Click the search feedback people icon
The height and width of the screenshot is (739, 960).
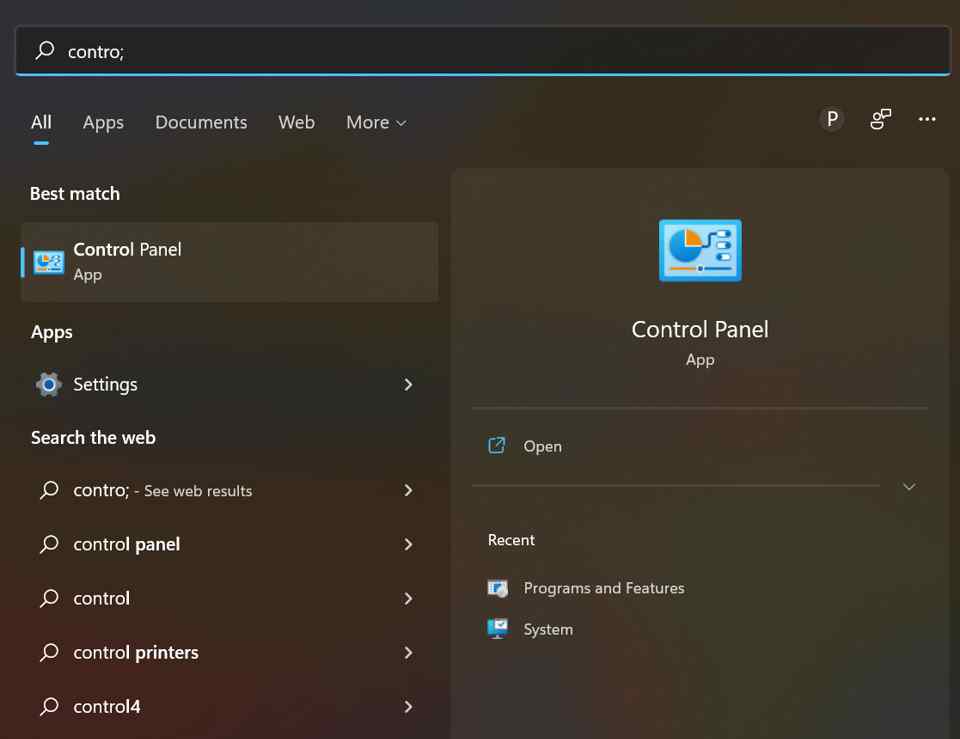coord(880,118)
